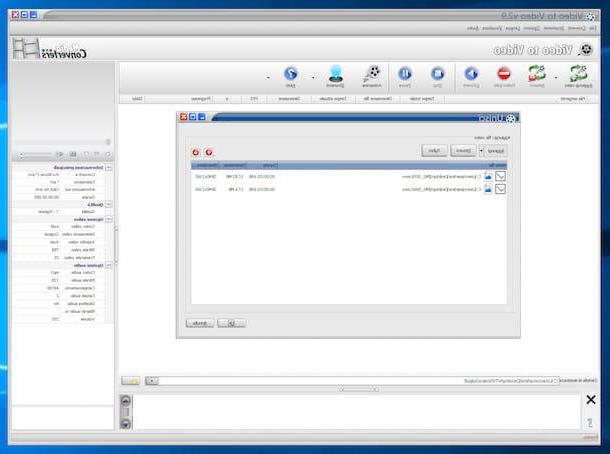The height and width of the screenshot is (454, 610).
Task: Open the Strumenti tools toolbar icon
Action: click(x=336, y=73)
